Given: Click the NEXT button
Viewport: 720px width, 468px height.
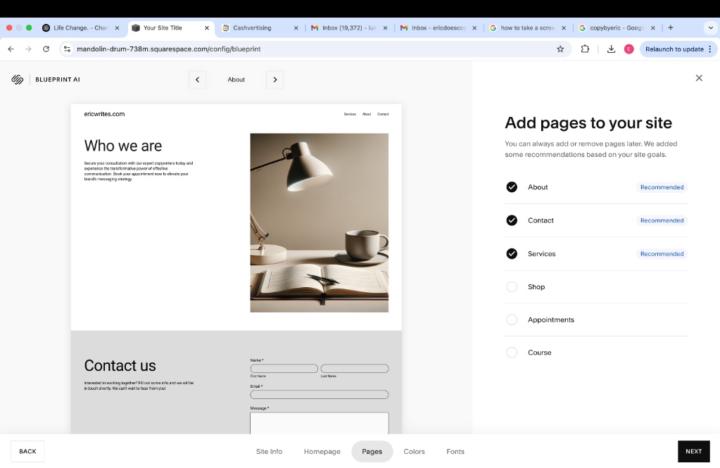Looking at the screenshot, I should pos(693,451).
